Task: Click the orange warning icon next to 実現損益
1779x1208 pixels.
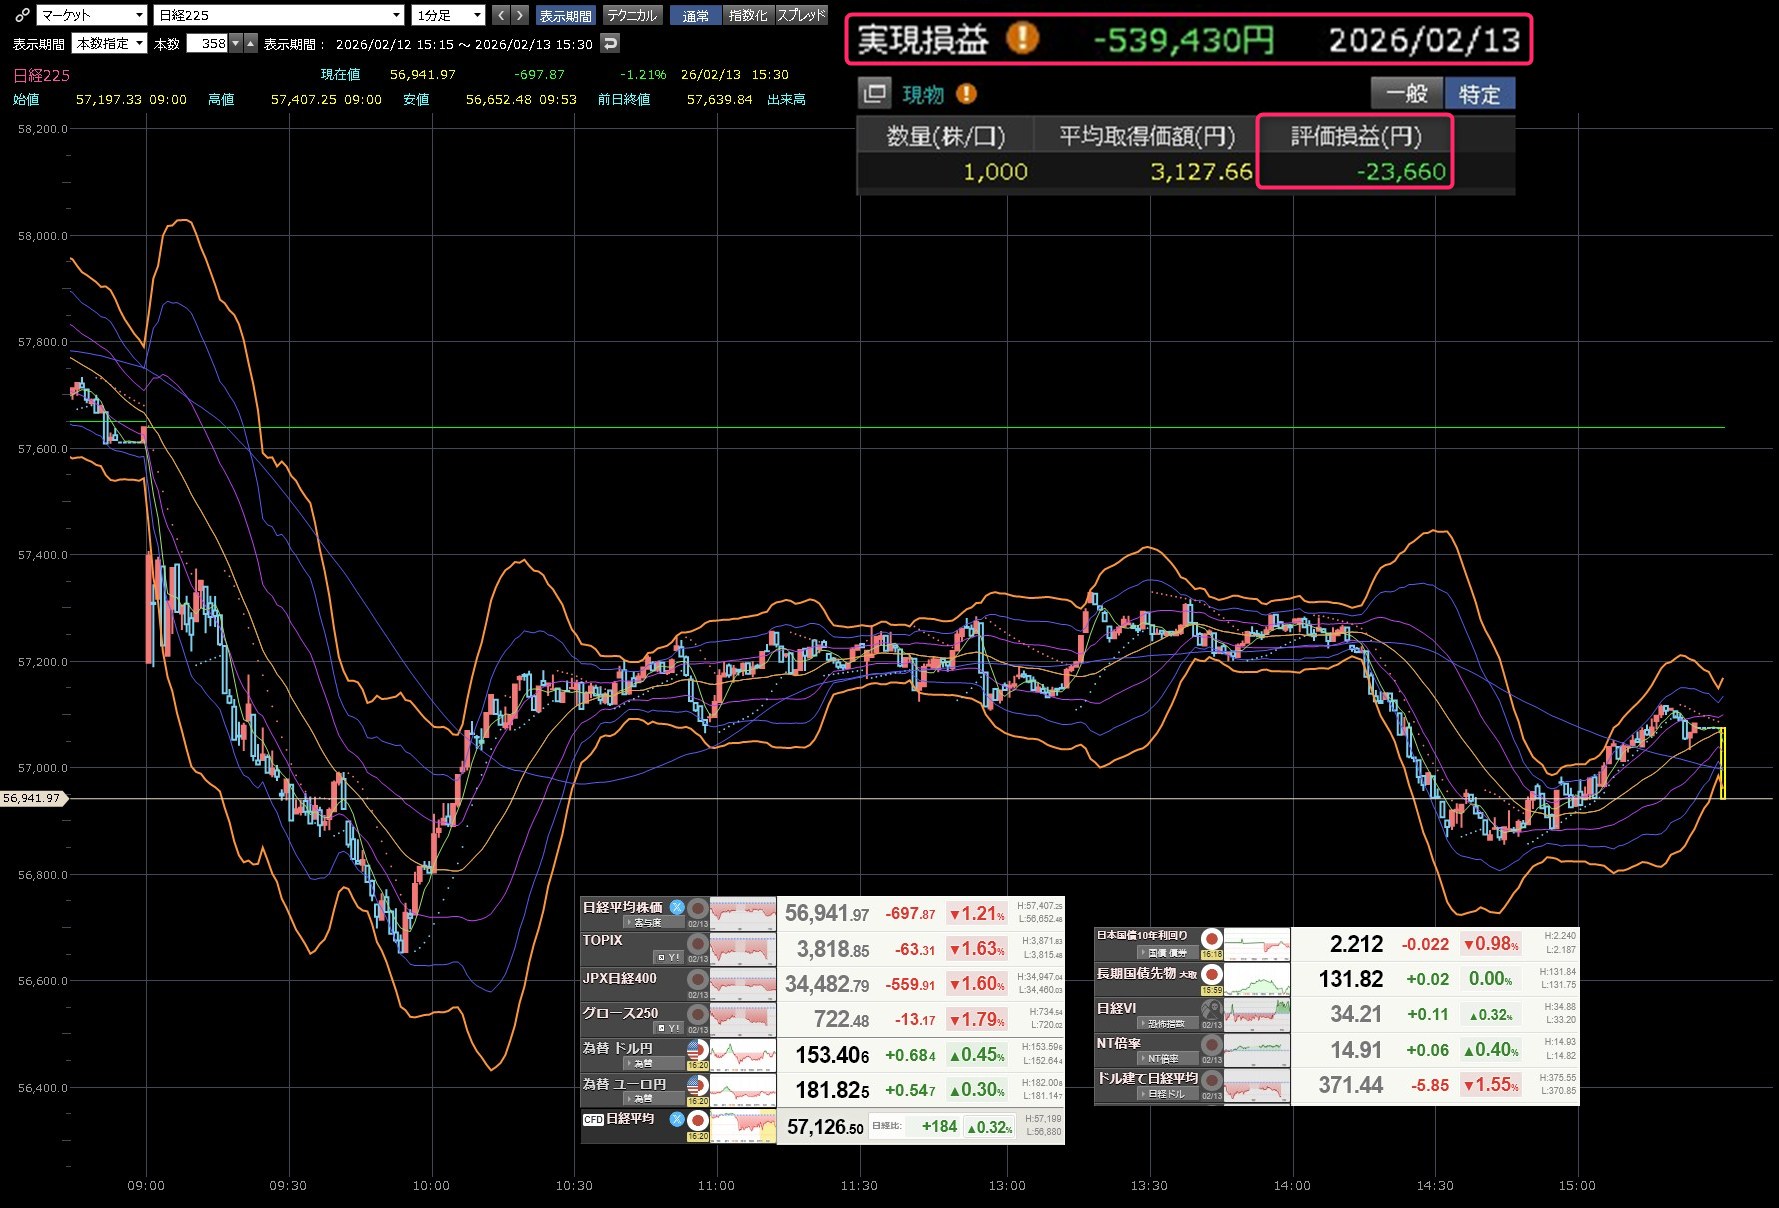Action: coord(1022,38)
